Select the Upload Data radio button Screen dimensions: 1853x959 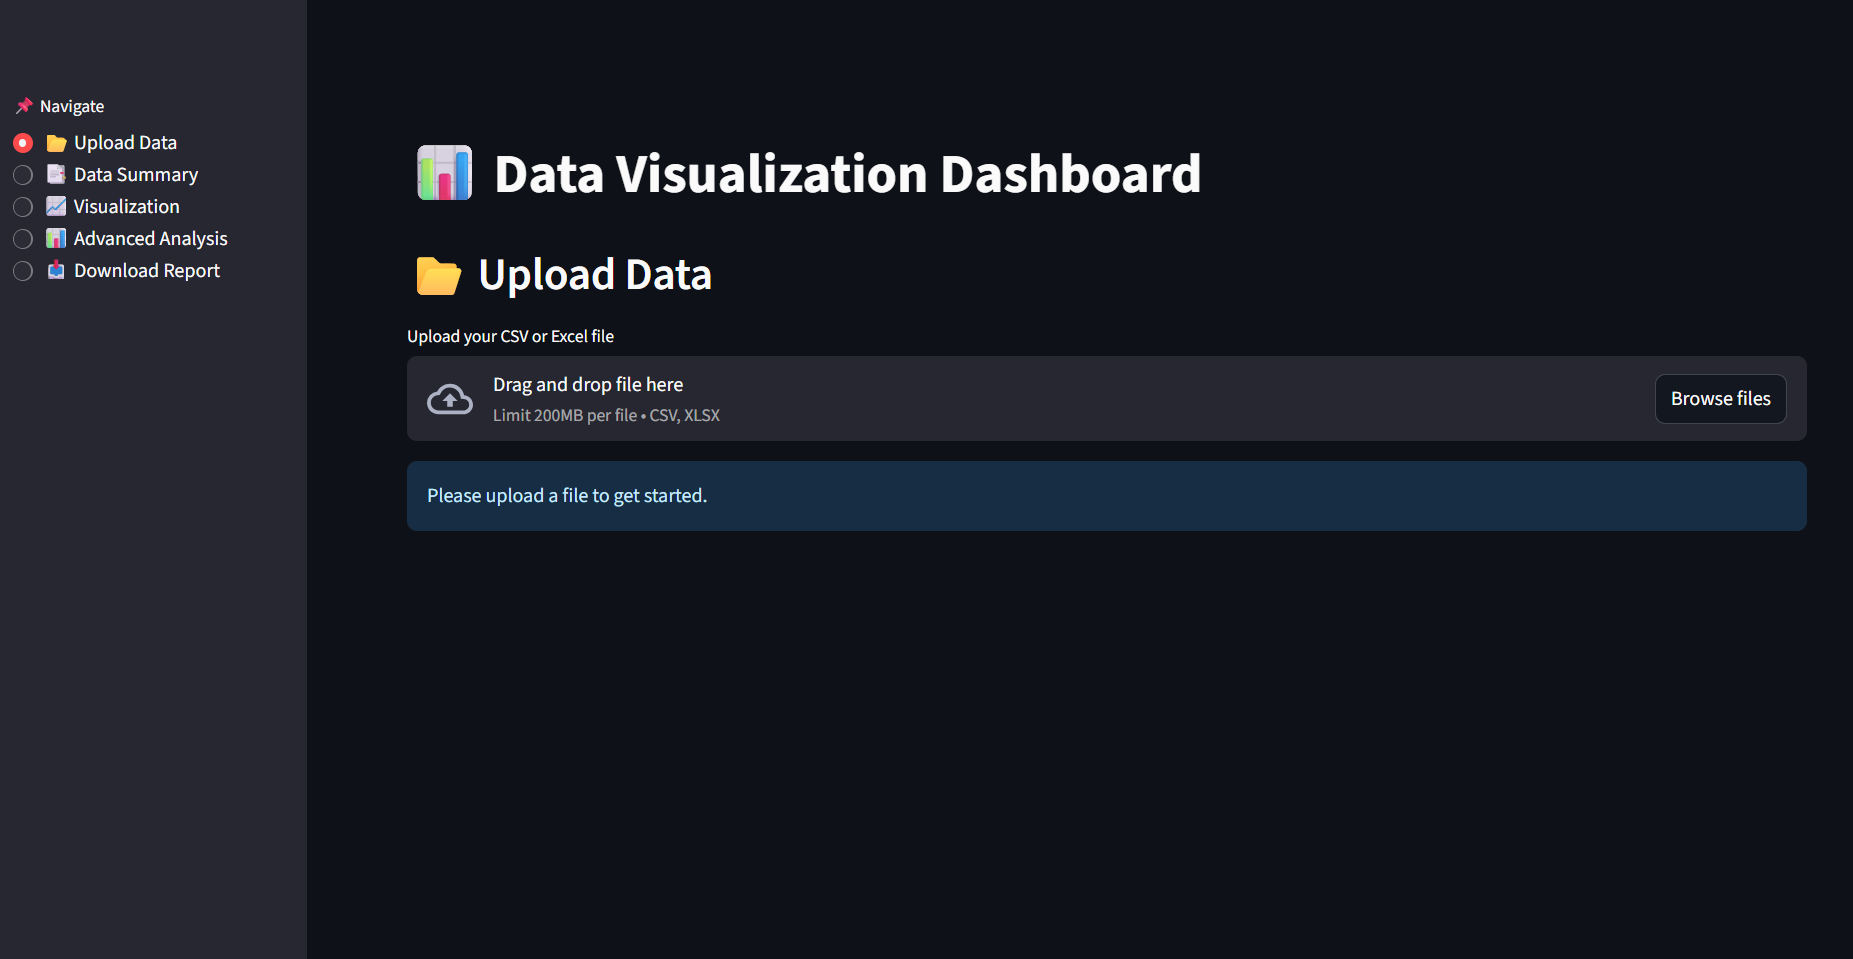tap(23, 143)
